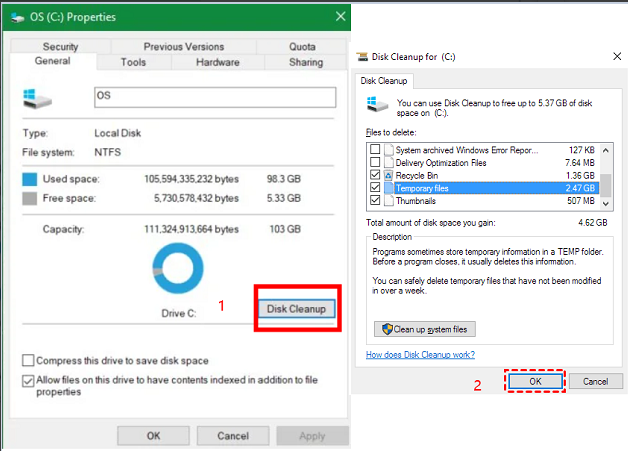The height and width of the screenshot is (451, 628).
Task: Uncheck Allow files to have contents indexed
Action: (28, 380)
